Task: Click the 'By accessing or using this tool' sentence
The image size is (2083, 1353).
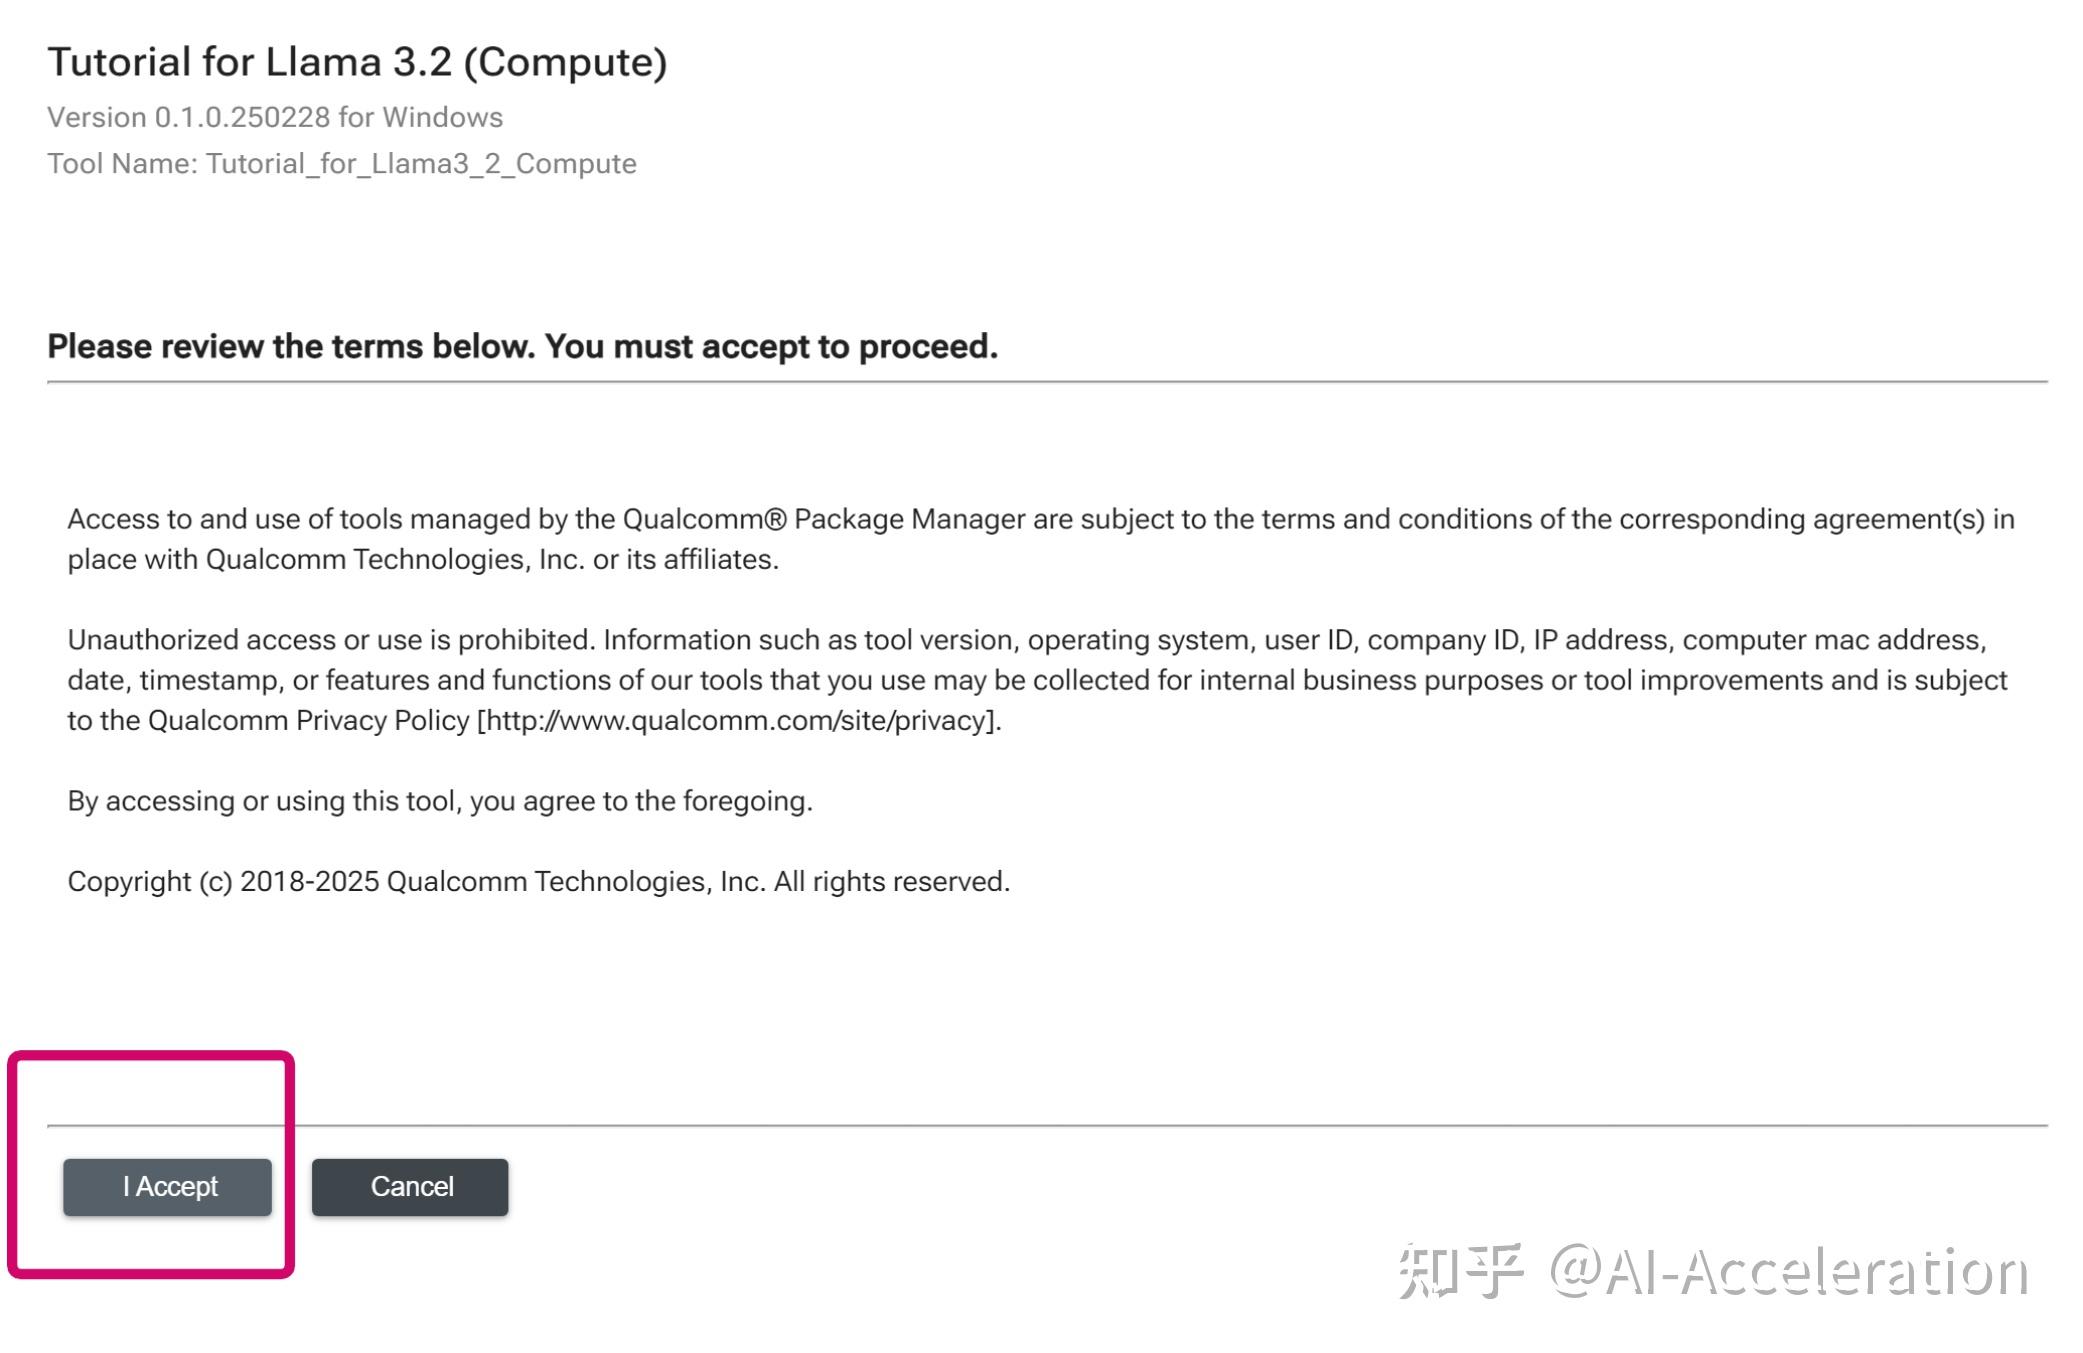Action: pyautogui.click(x=440, y=800)
